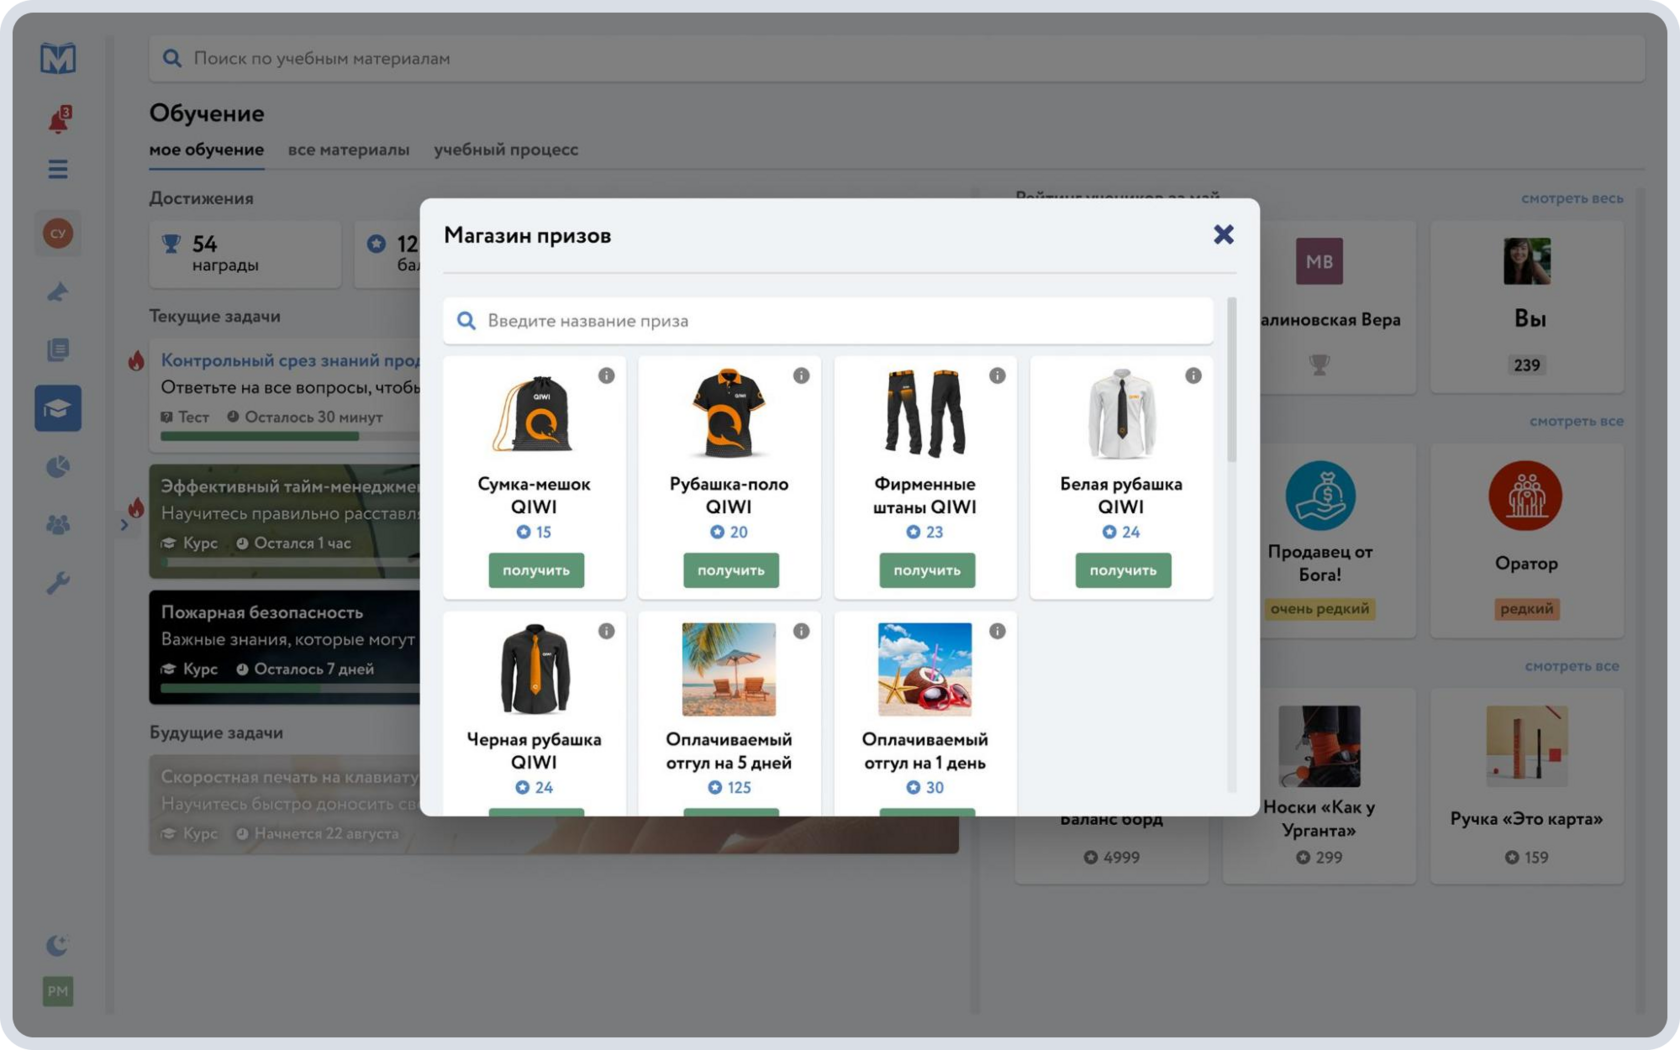The width and height of the screenshot is (1680, 1050).
Task: Open the hamburger menu in sidebar
Action: [x=58, y=169]
